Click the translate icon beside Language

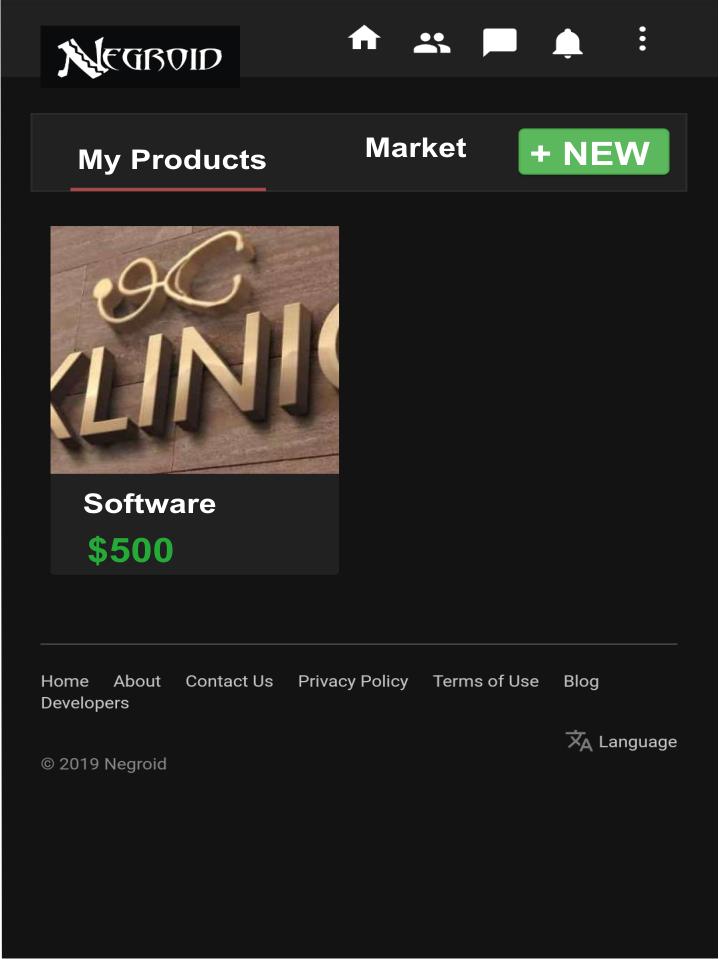tap(578, 741)
